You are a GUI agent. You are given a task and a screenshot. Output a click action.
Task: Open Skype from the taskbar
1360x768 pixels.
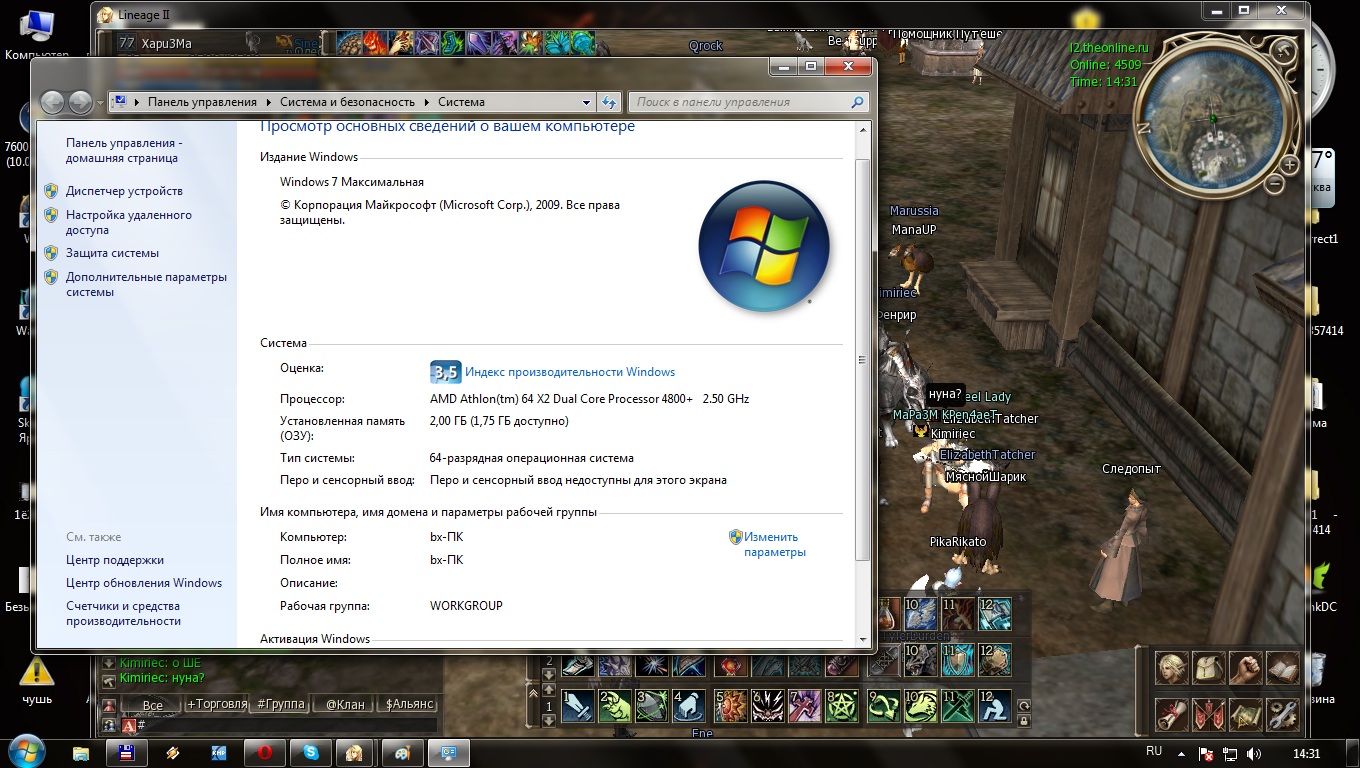(311, 753)
